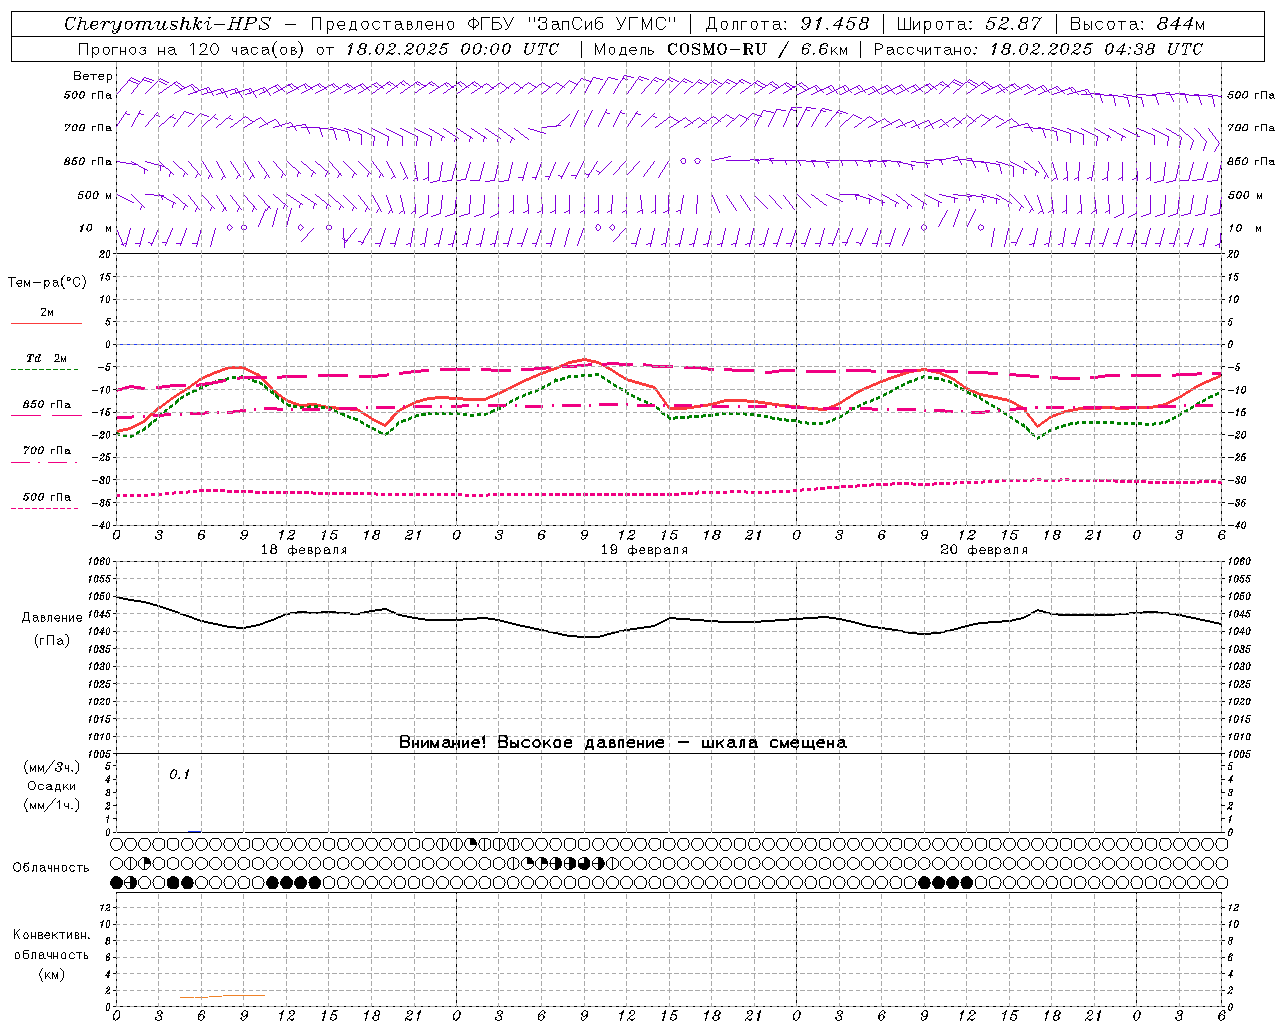Click the 2м temperature legend entry
Screen dimensions: 1280x1024
pyautogui.click(x=47, y=313)
